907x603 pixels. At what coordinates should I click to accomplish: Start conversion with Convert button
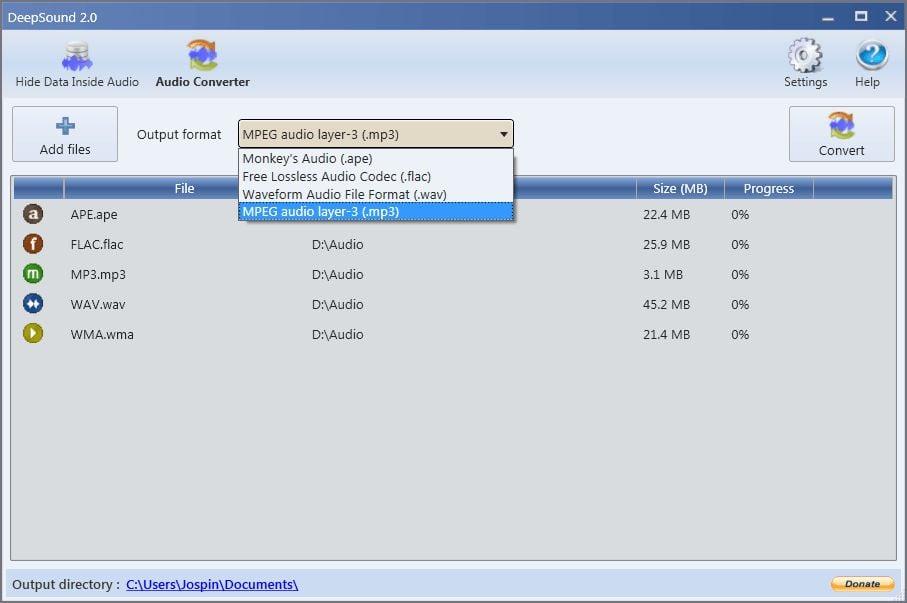tap(841, 134)
